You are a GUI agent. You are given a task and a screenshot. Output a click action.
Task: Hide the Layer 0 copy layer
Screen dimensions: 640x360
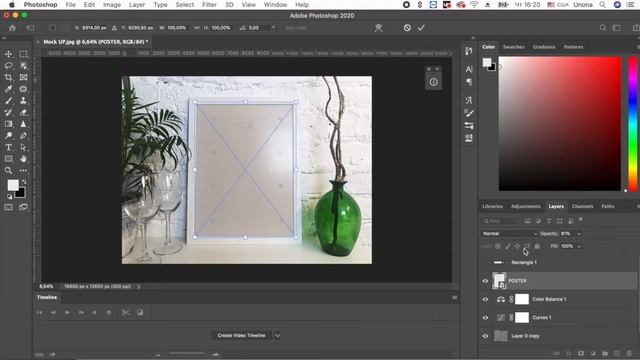click(x=485, y=336)
